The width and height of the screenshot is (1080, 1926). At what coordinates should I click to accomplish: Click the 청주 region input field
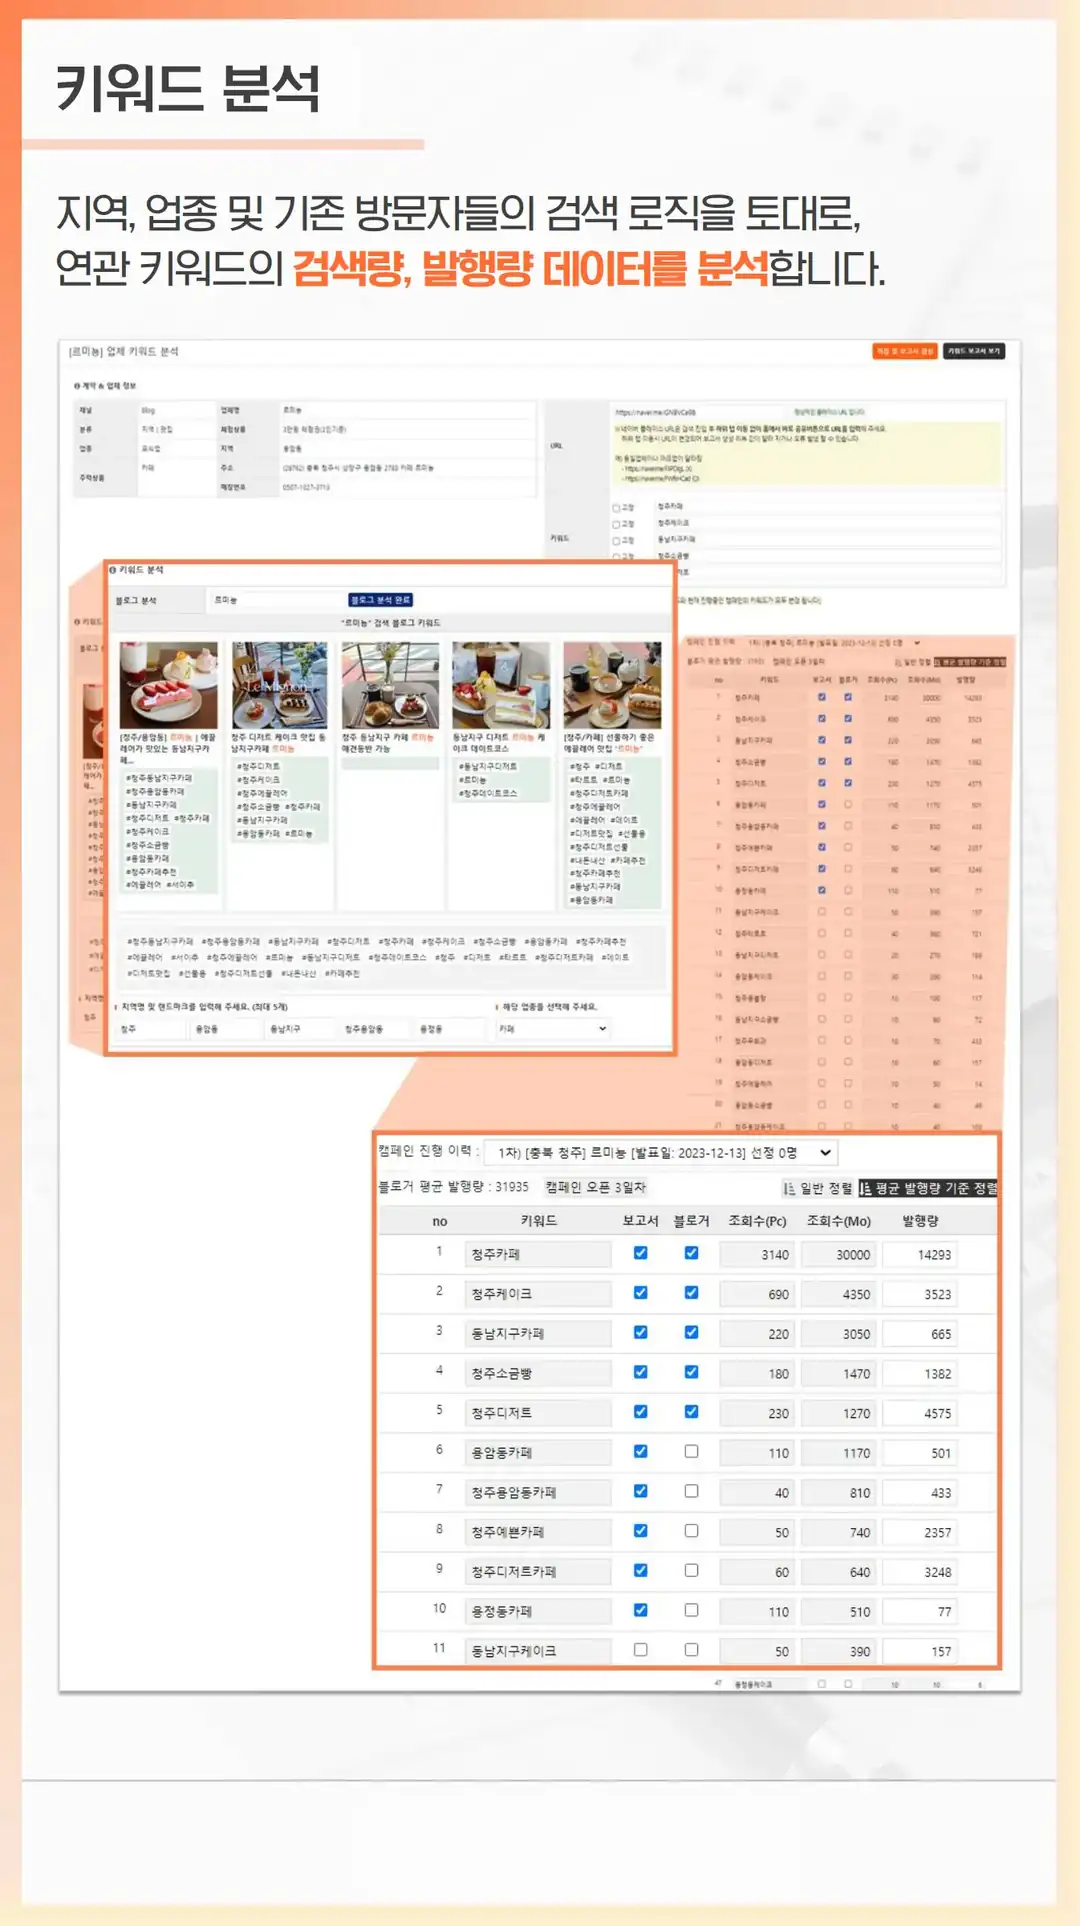tap(152, 1028)
